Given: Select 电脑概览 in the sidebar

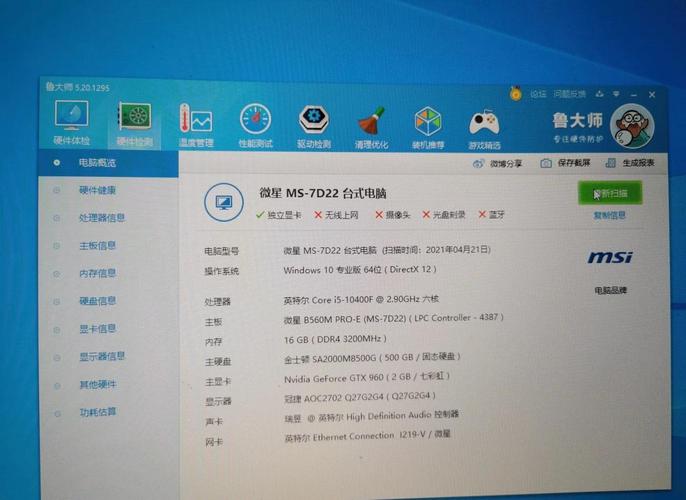Looking at the screenshot, I should pyautogui.click(x=108, y=163).
